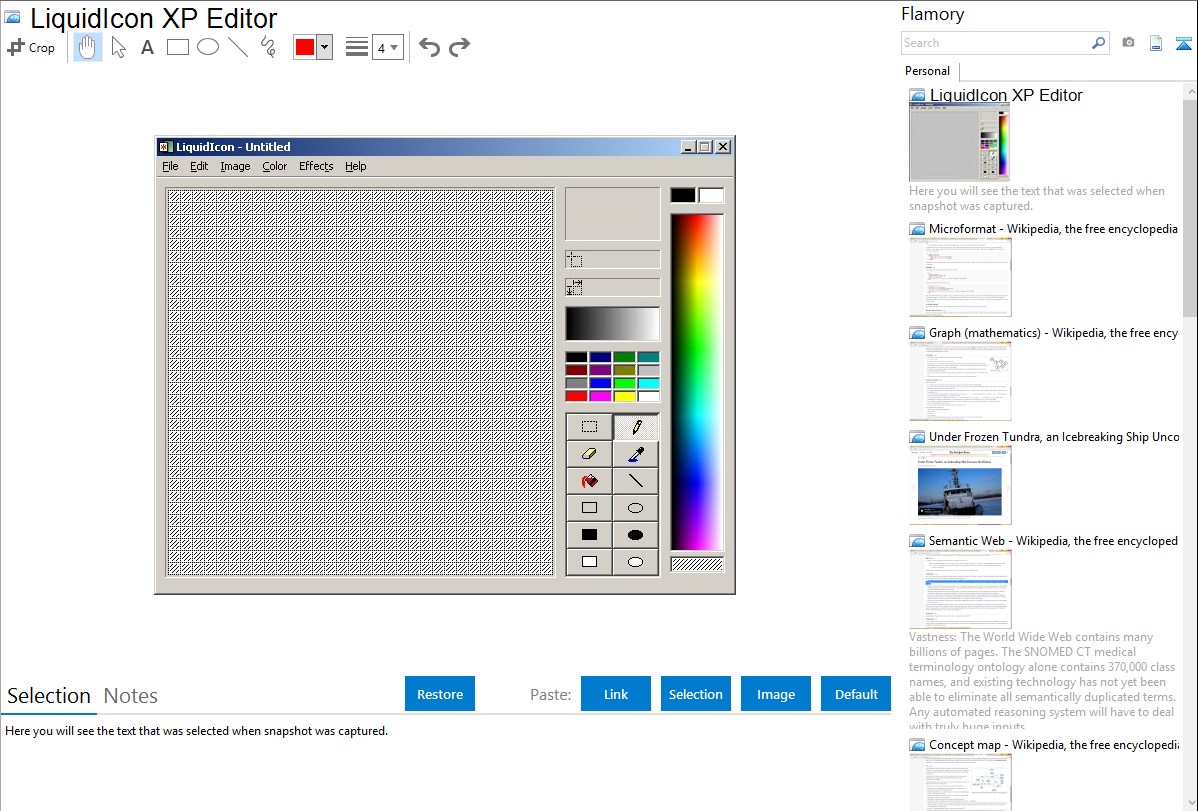Image resolution: width=1198 pixels, height=811 pixels.
Task: Activate the hand pan tool
Action: 87,47
